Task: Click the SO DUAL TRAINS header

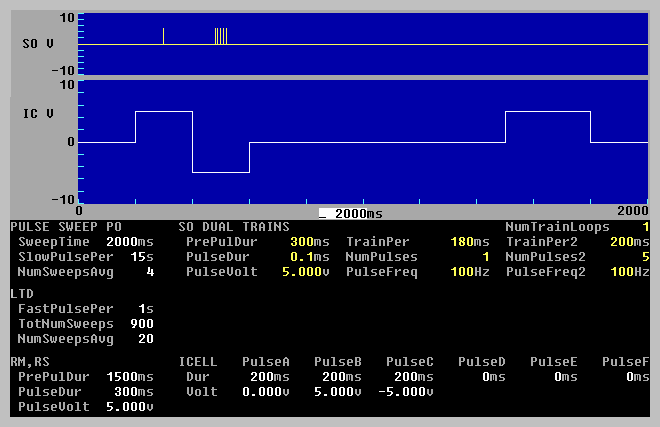Action: pyautogui.click(x=233, y=227)
